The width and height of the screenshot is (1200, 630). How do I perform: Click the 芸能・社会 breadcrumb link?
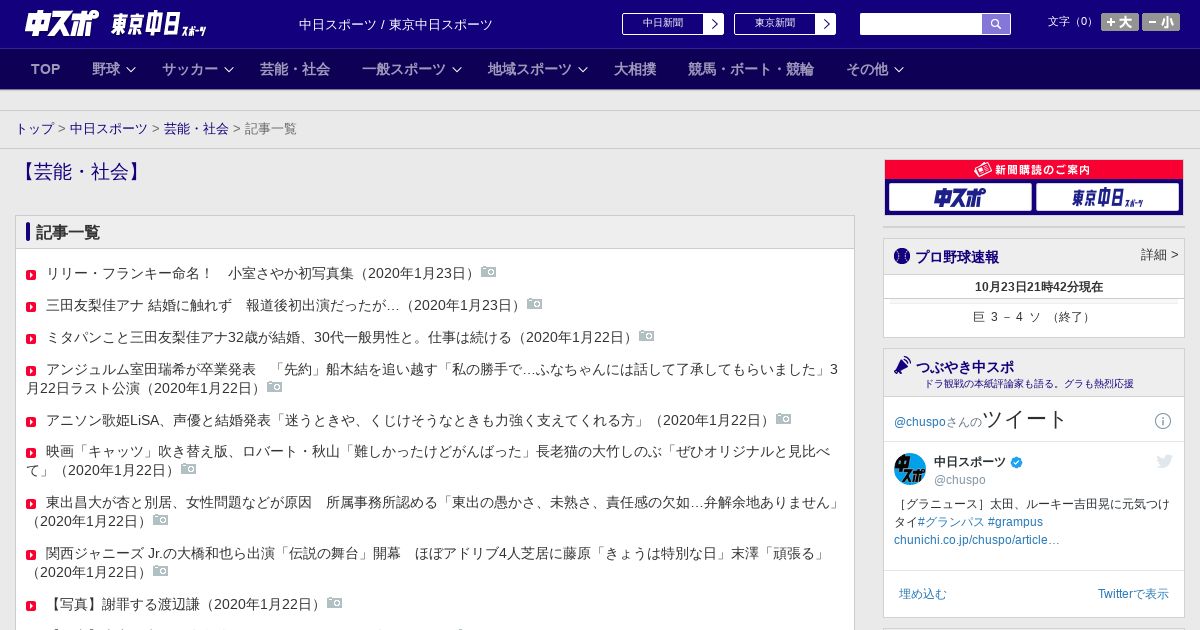196,129
